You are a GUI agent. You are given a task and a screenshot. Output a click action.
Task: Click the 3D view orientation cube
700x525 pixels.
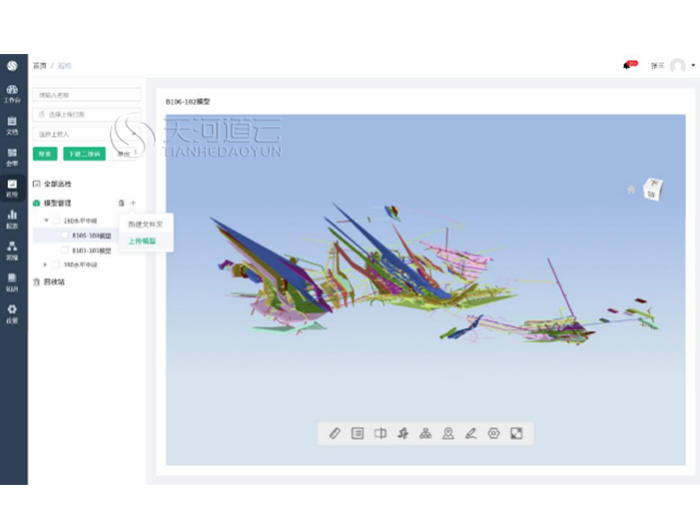pyautogui.click(x=653, y=189)
